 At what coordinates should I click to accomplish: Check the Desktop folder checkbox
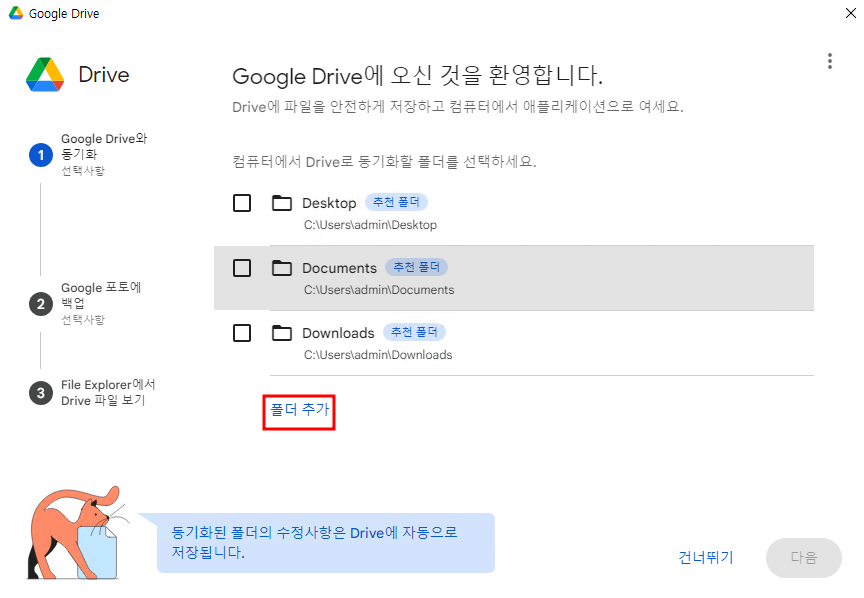click(x=242, y=203)
